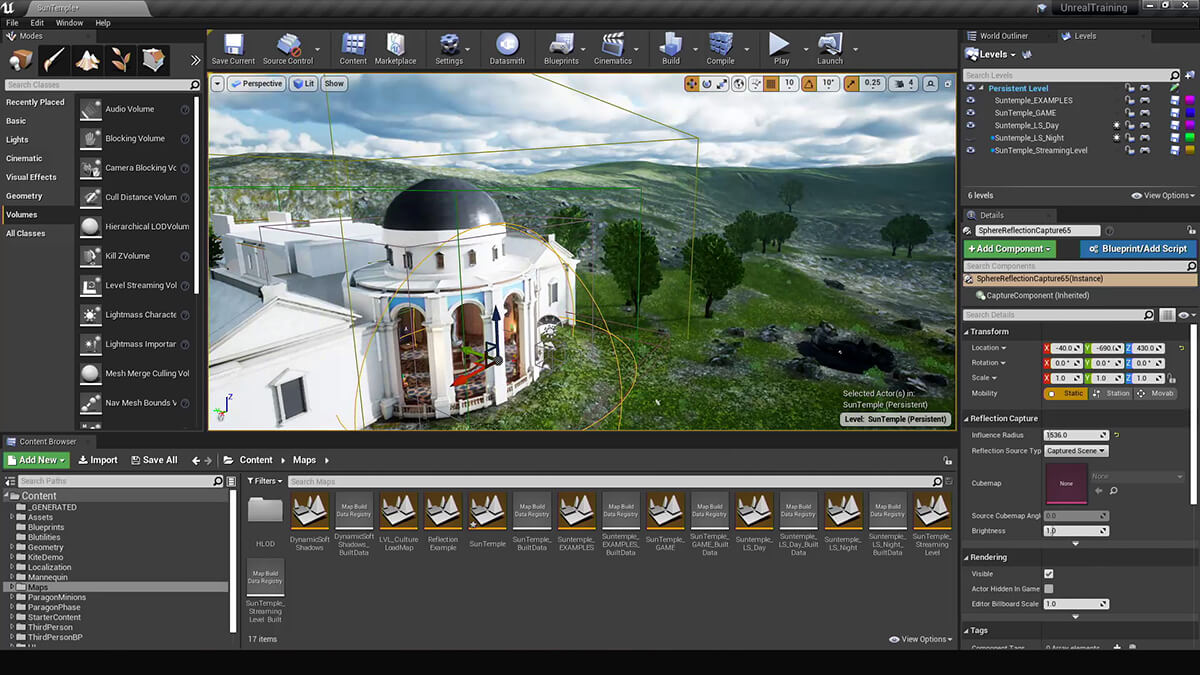Screen dimensions: 1200x675
Task: Open the Add Component dropdown
Action: pos(1009,248)
